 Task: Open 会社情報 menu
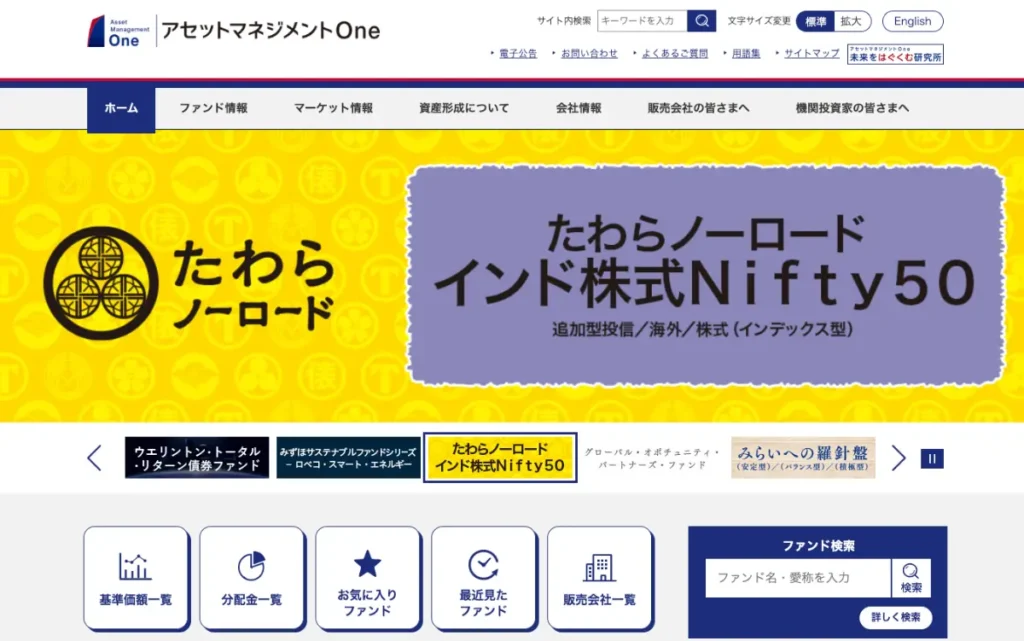[x=579, y=108]
